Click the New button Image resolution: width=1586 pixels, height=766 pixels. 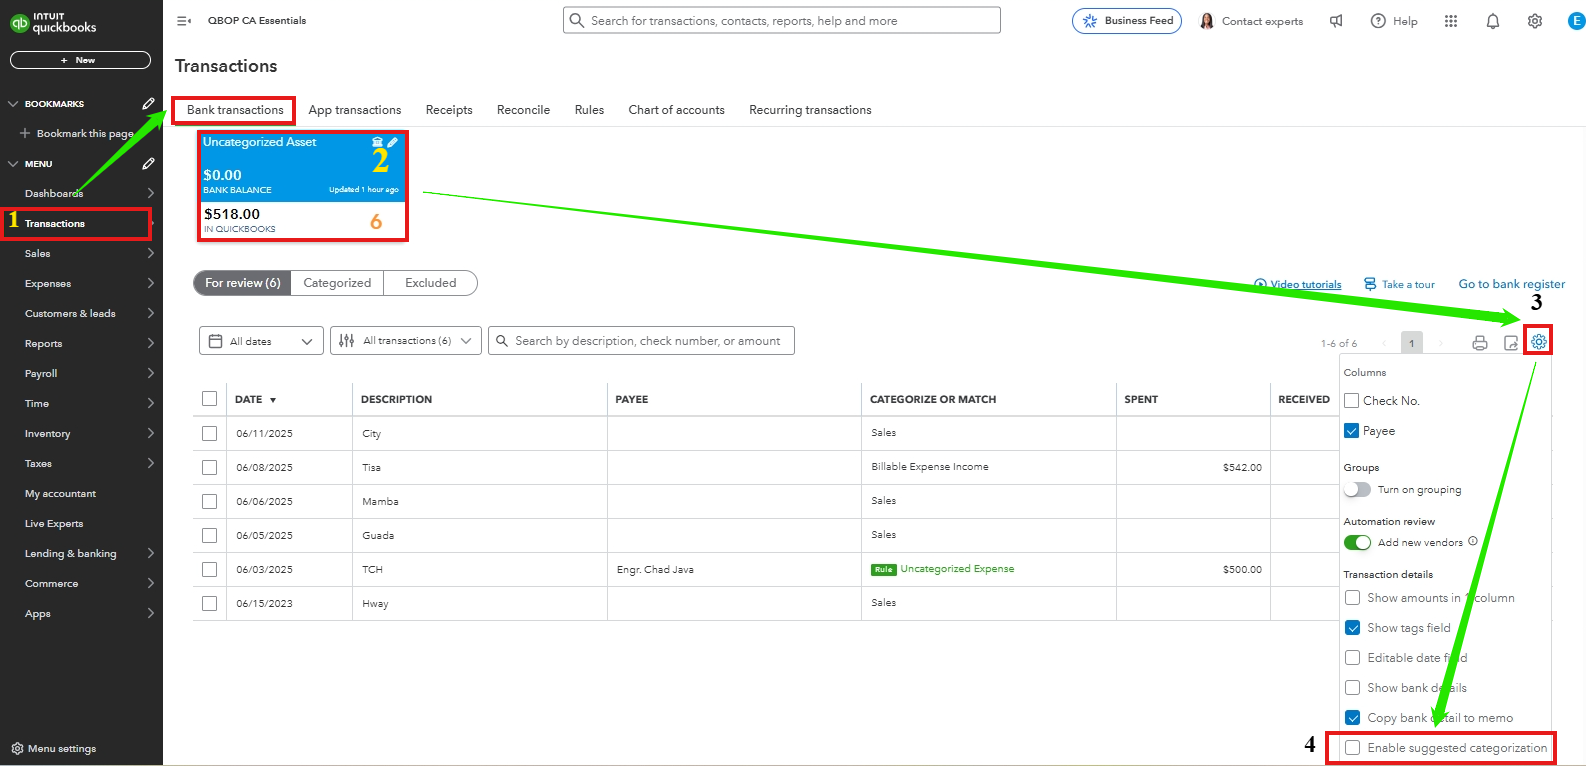coord(80,60)
